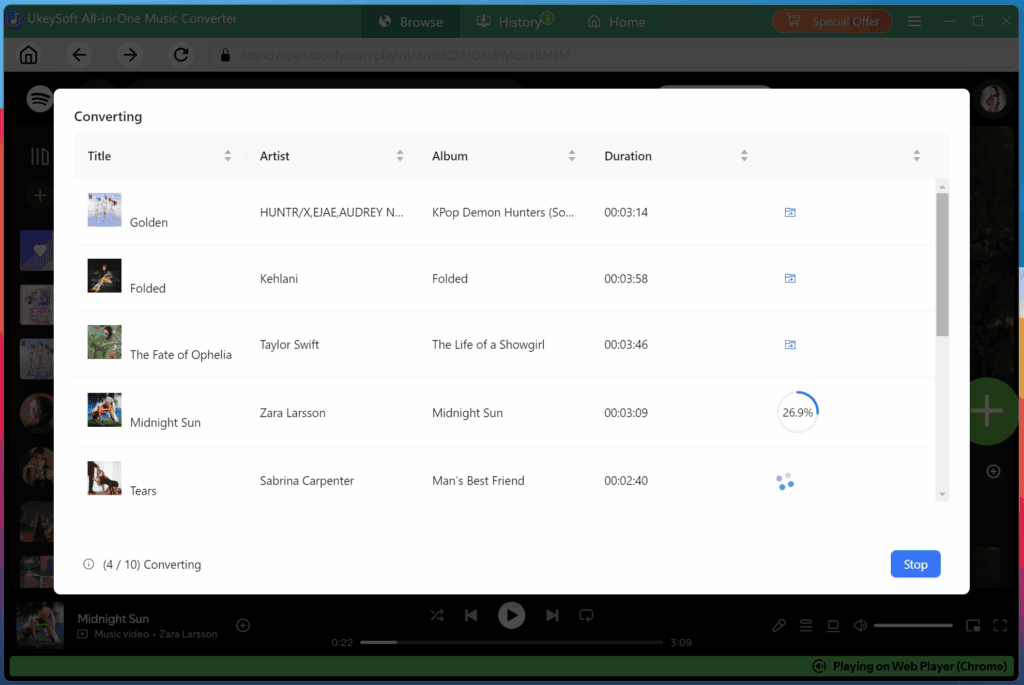The width and height of the screenshot is (1024, 685).
Task: Click the page reload icon
Action: [x=181, y=55]
